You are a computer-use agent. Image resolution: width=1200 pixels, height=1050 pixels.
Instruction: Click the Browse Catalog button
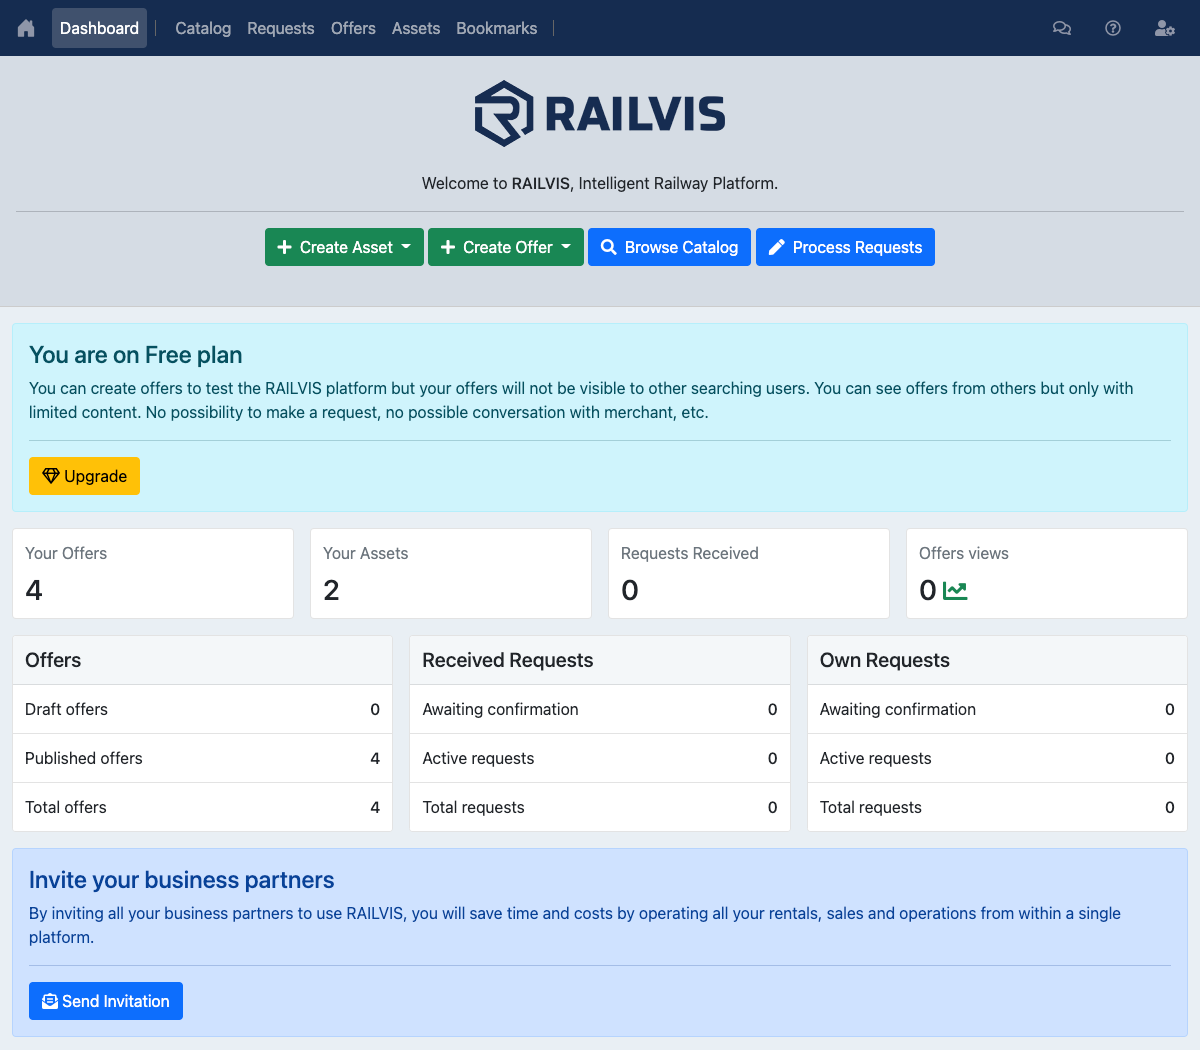tap(669, 247)
